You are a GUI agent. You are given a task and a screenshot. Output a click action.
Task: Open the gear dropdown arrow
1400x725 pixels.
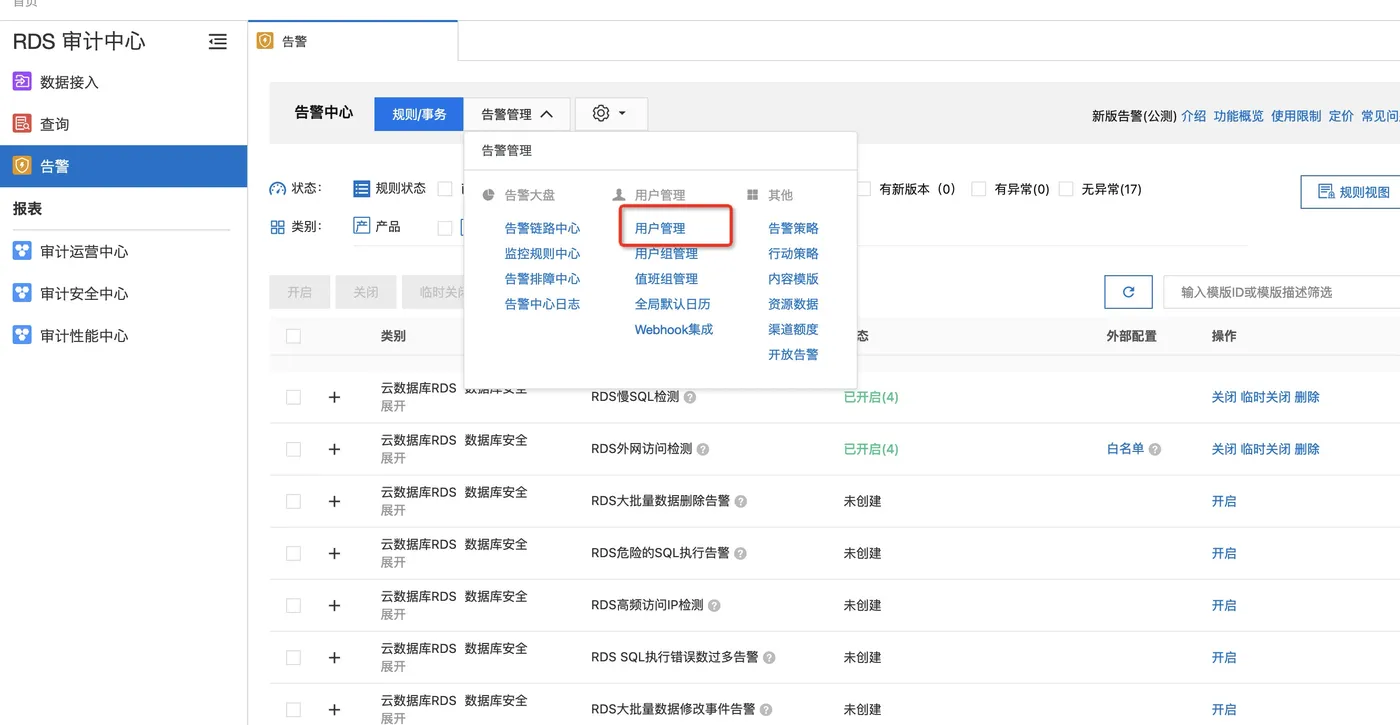(622, 114)
